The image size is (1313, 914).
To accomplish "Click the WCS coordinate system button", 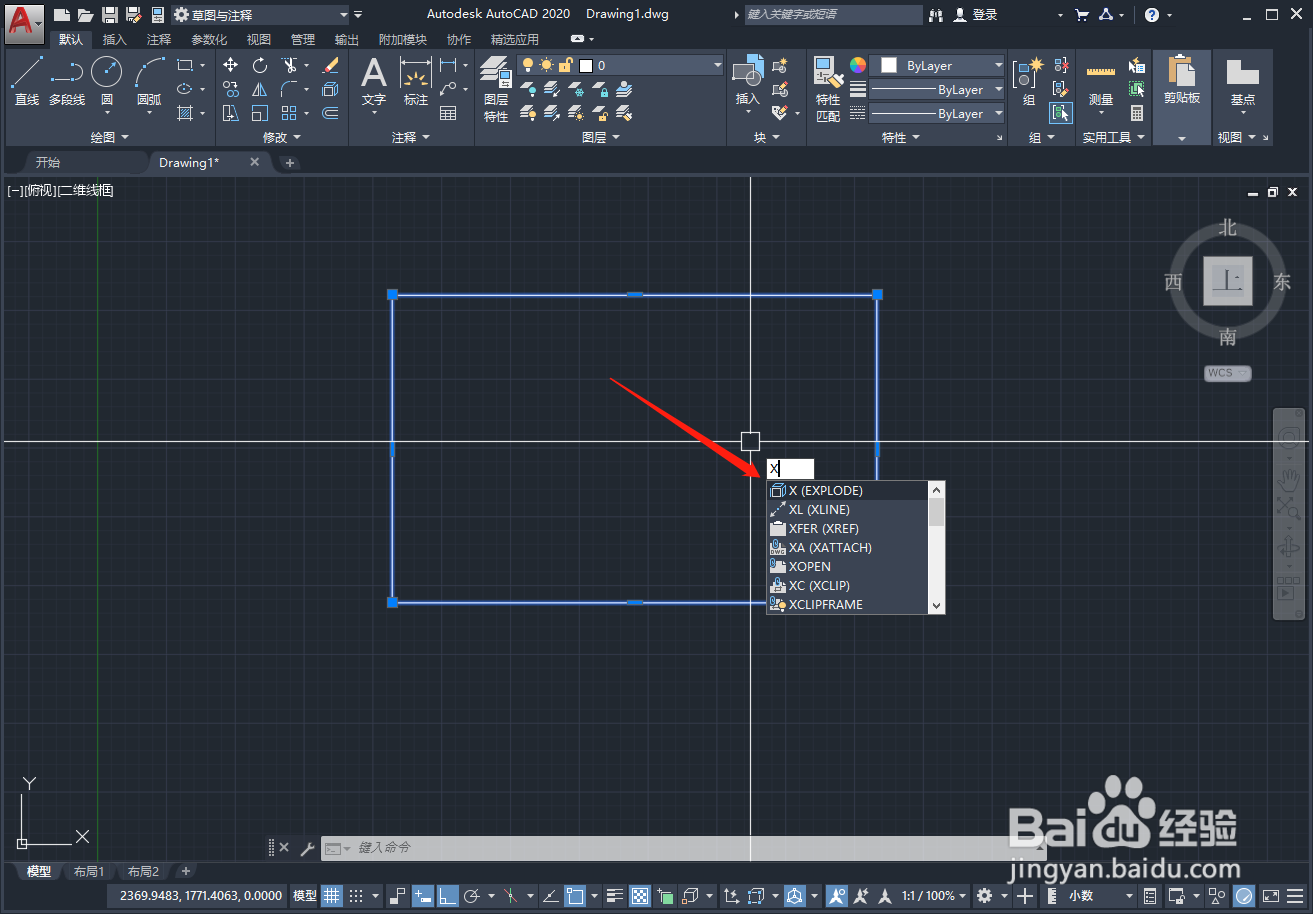I will (x=1227, y=373).
